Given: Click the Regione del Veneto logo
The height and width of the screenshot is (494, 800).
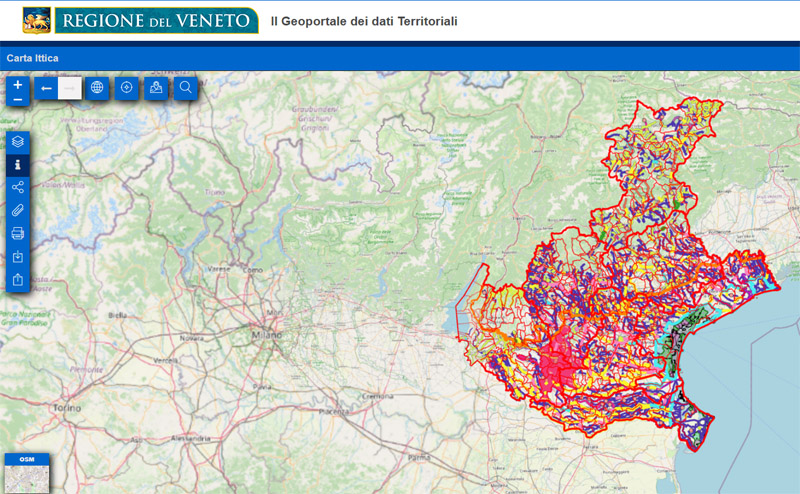Looking at the screenshot, I should pos(140,20).
